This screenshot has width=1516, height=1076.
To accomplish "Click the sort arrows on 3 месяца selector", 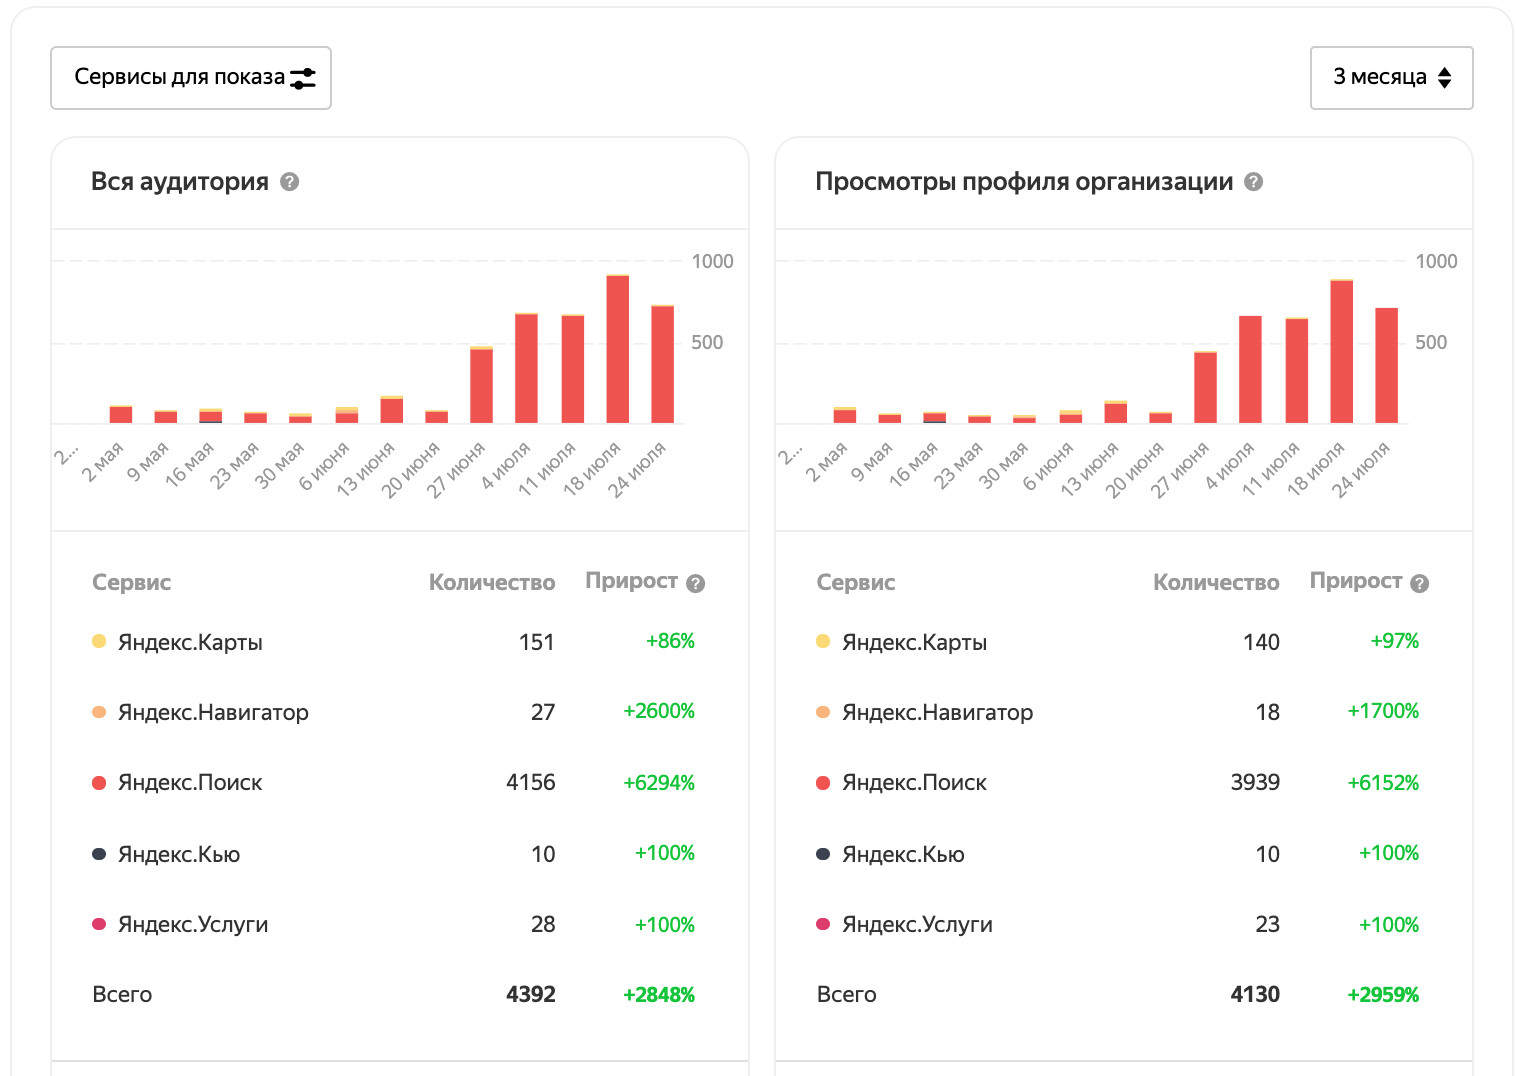I will (1445, 78).
